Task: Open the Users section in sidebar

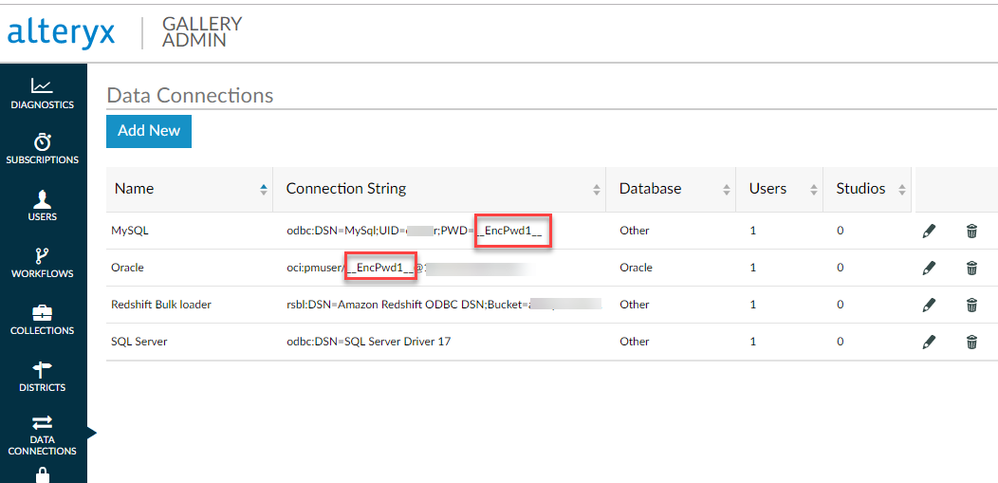Action: 42,205
